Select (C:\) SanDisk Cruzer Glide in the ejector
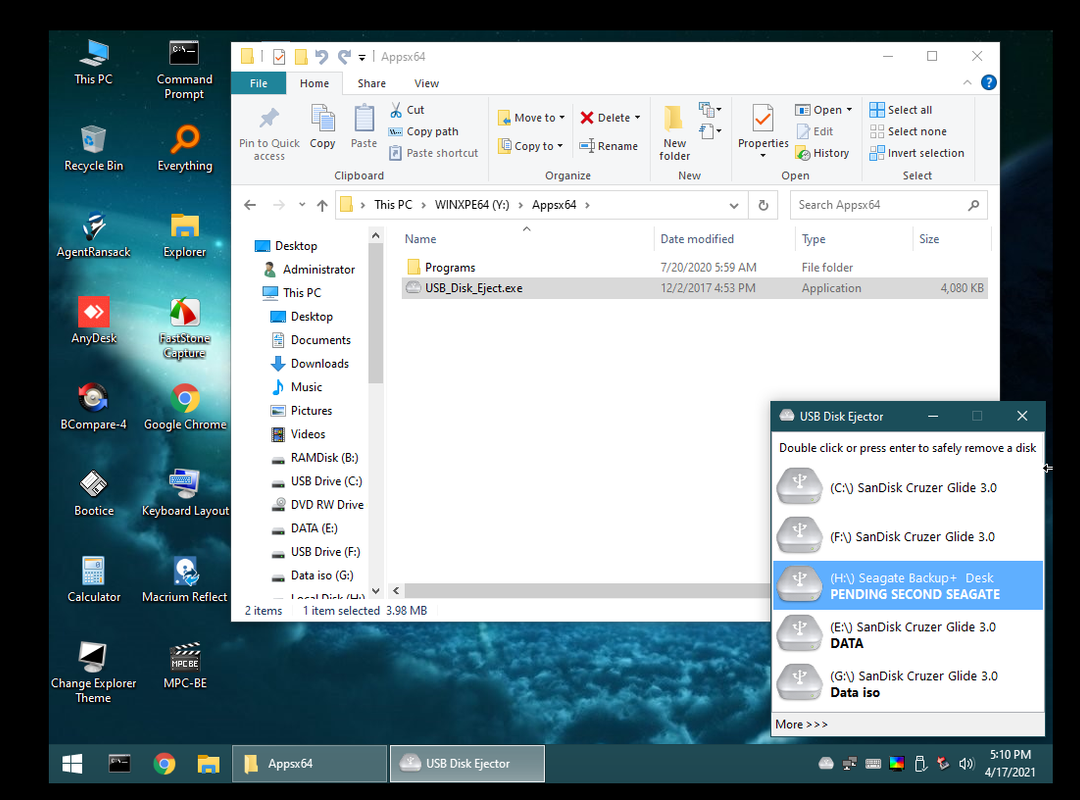The width and height of the screenshot is (1080, 800). tap(908, 487)
